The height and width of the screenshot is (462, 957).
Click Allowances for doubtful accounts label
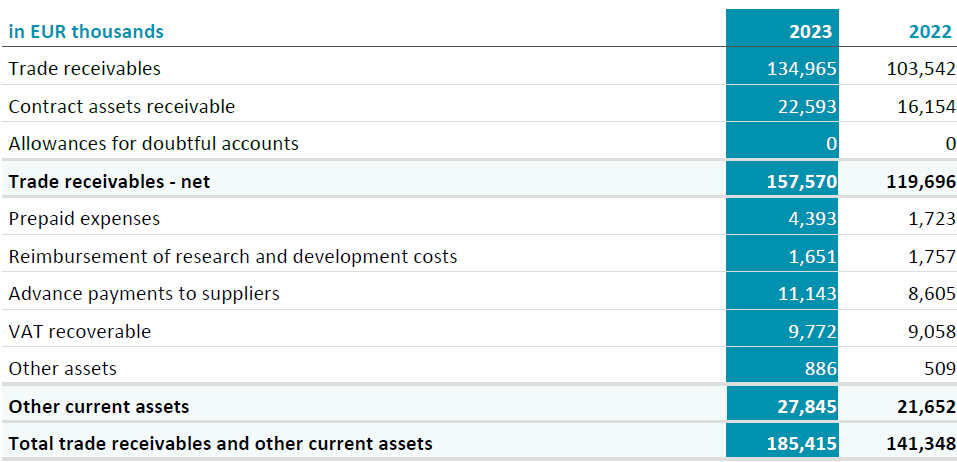pyautogui.click(x=154, y=143)
